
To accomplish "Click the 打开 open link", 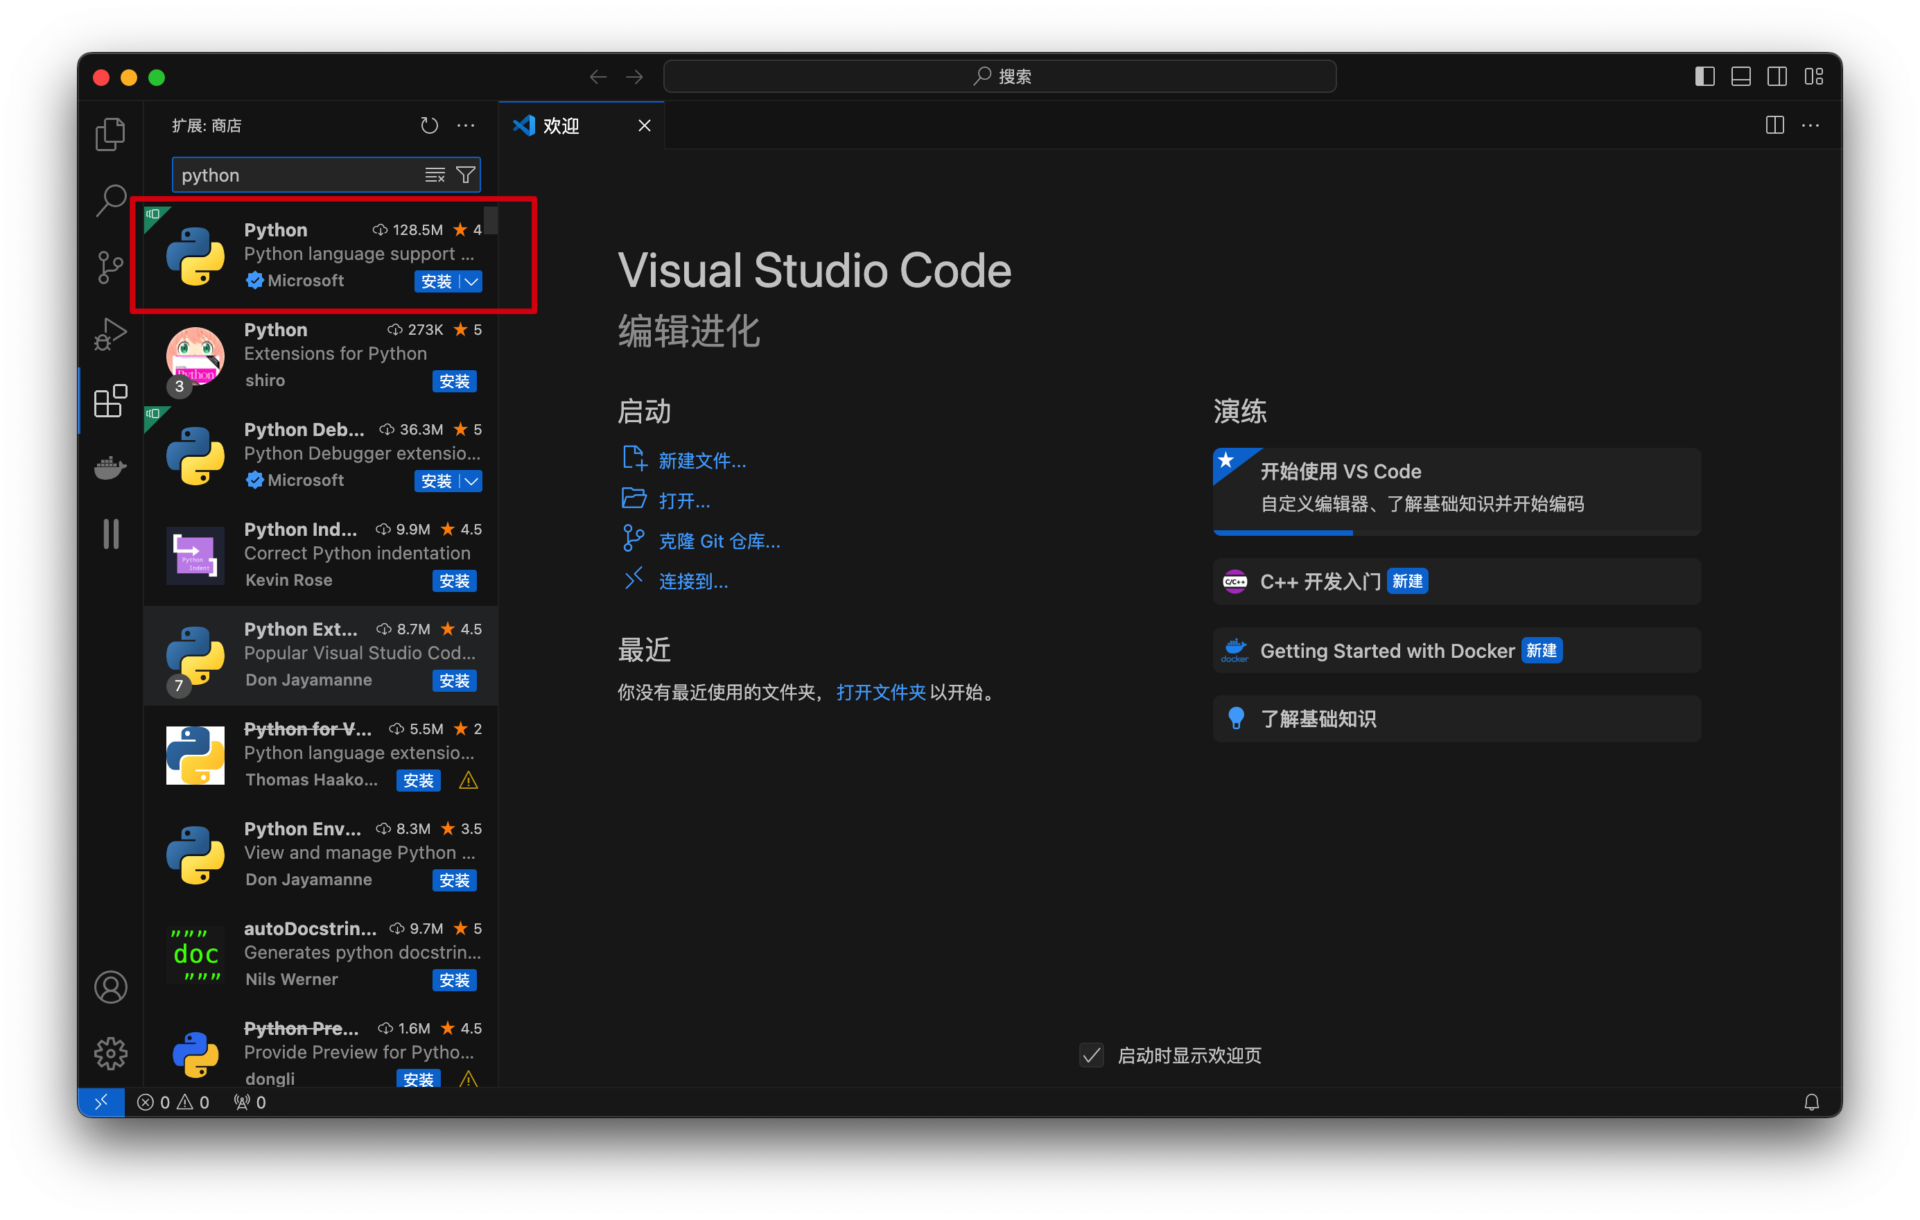I will tap(684, 501).
